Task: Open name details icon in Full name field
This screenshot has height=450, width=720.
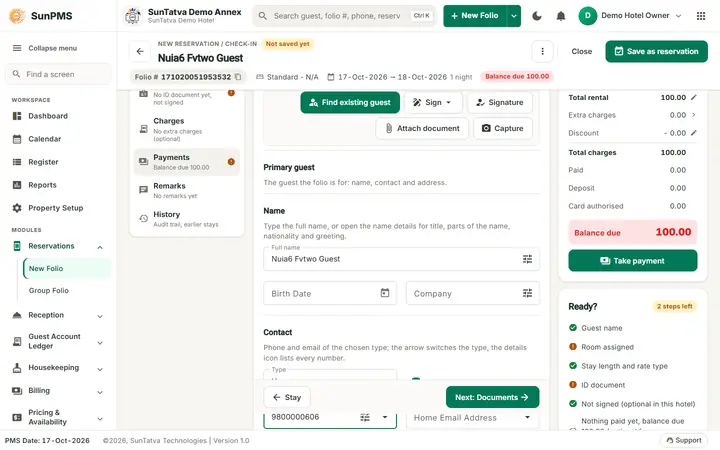Action: point(527,259)
